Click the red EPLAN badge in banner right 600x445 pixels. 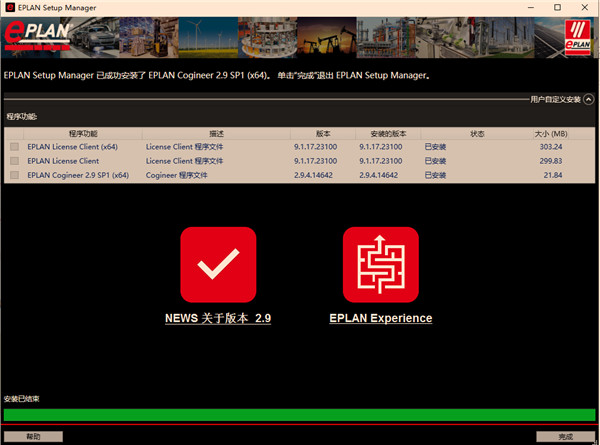pyautogui.click(x=577, y=37)
